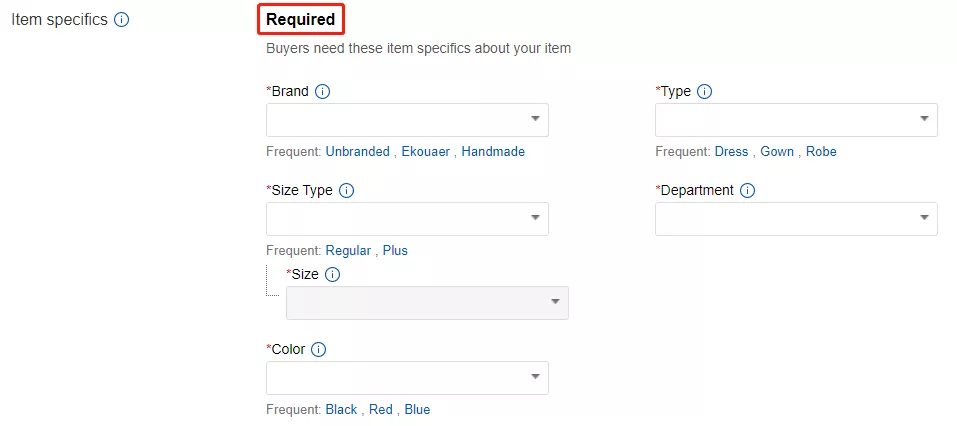
Task: Click the Type info icon
Action: tap(704, 91)
